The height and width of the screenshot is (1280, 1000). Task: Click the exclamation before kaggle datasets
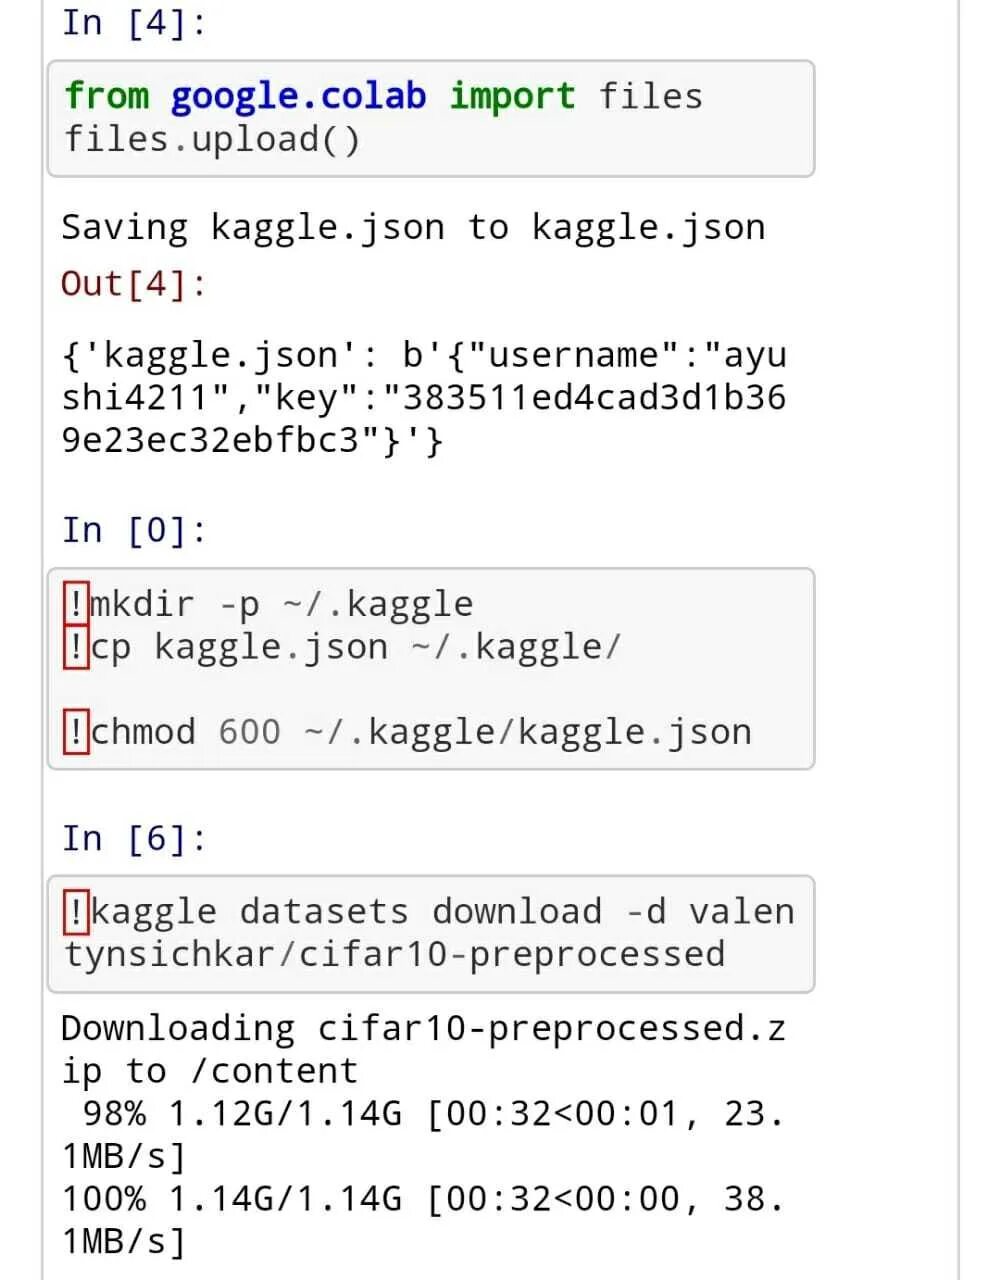click(76, 911)
